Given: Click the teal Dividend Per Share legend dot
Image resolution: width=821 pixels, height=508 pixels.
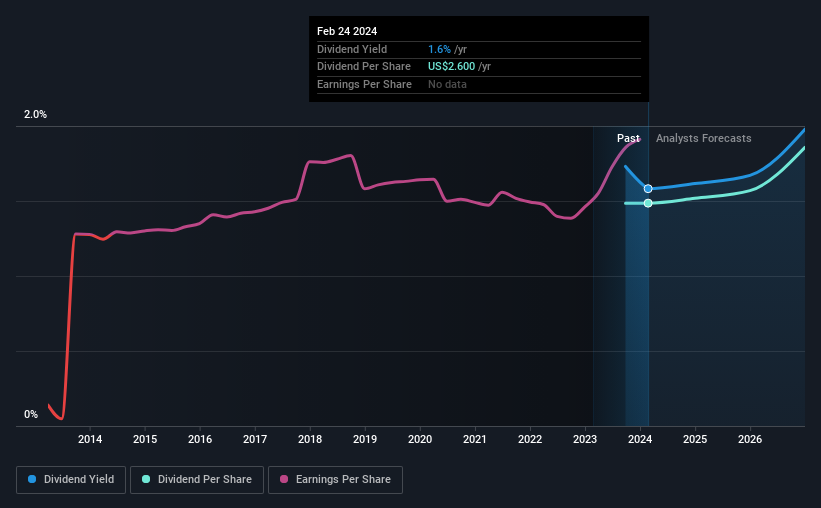Looking at the screenshot, I should 146,479.
